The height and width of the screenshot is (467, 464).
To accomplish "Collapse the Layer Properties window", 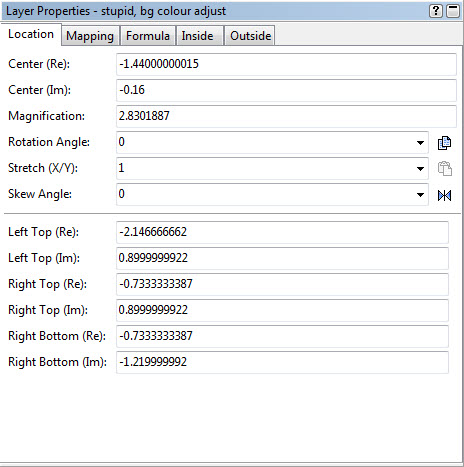I will (453, 11).
